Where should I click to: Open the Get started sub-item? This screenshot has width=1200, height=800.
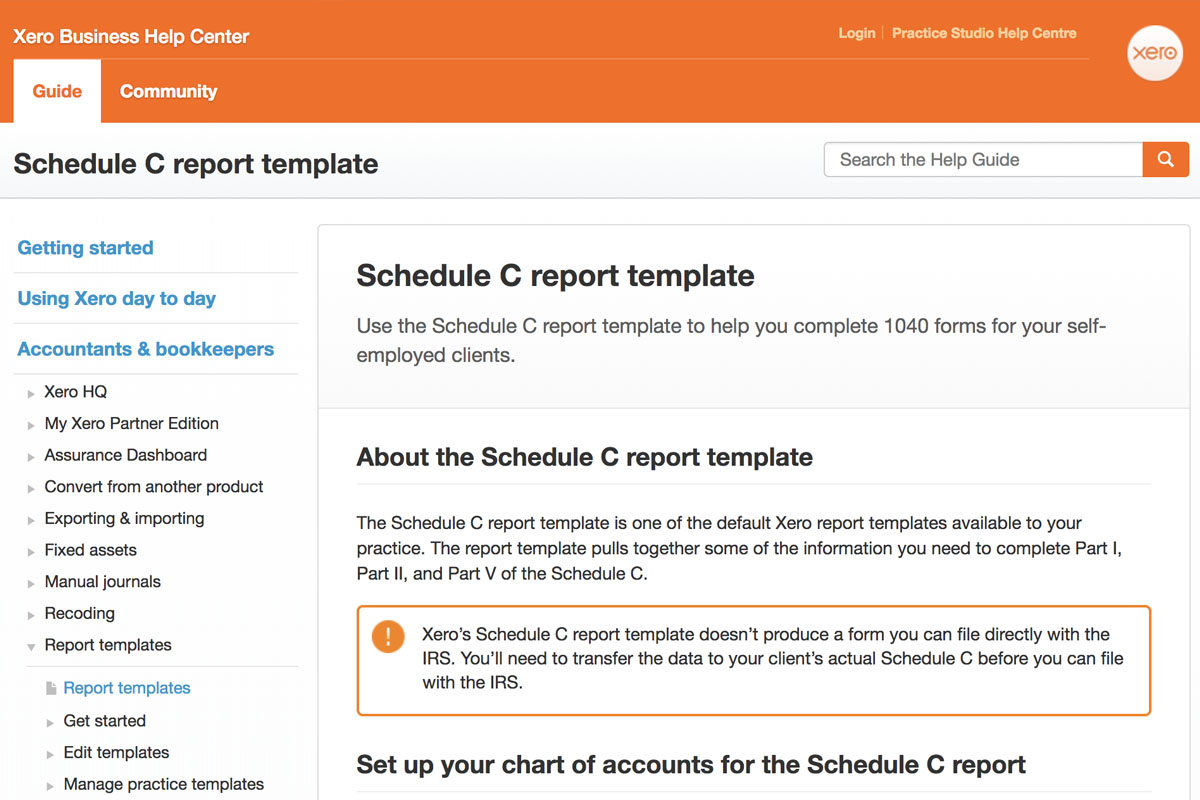(x=104, y=721)
